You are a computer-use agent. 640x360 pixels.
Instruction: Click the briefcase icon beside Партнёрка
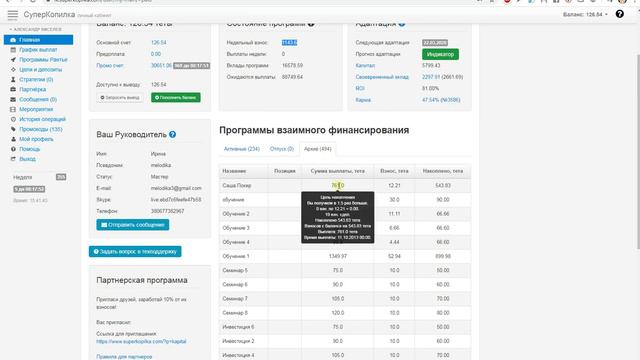(13, 89)
